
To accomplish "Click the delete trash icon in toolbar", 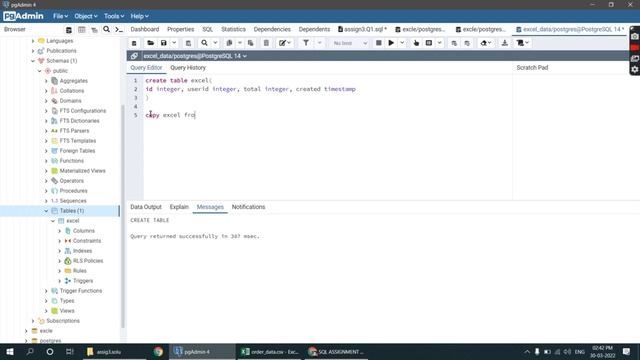I will pyautogui.click(x=266, y=43).
